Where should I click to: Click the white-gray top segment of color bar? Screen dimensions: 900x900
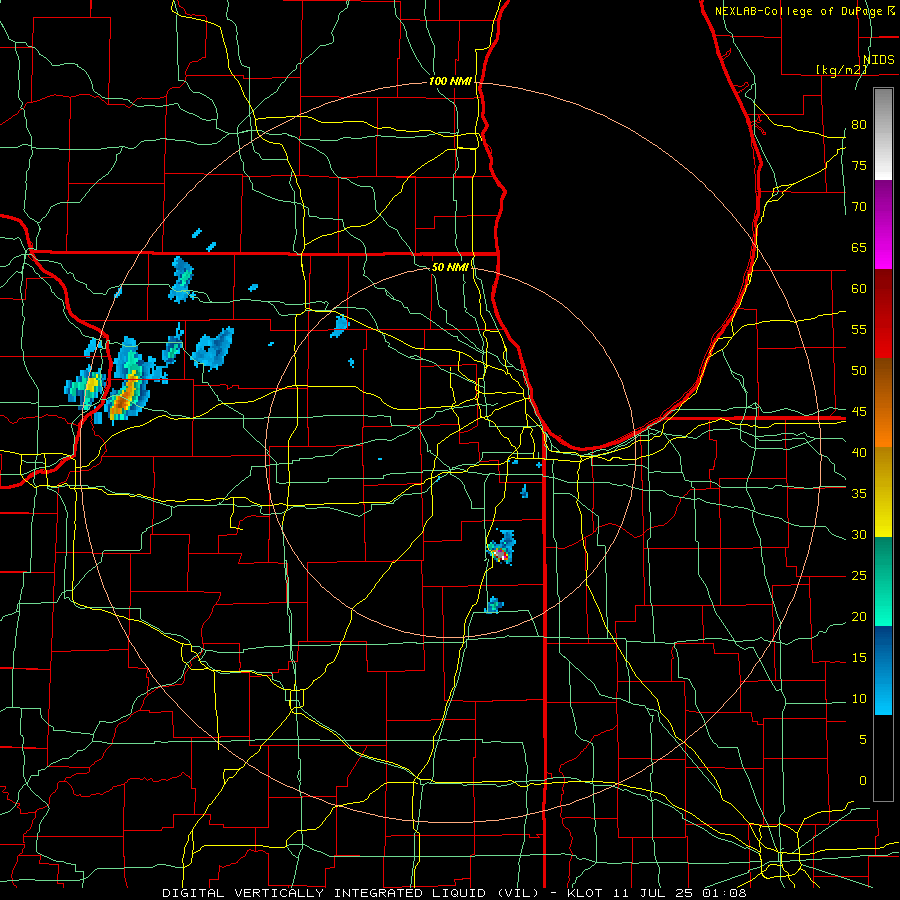click(883, 134)
